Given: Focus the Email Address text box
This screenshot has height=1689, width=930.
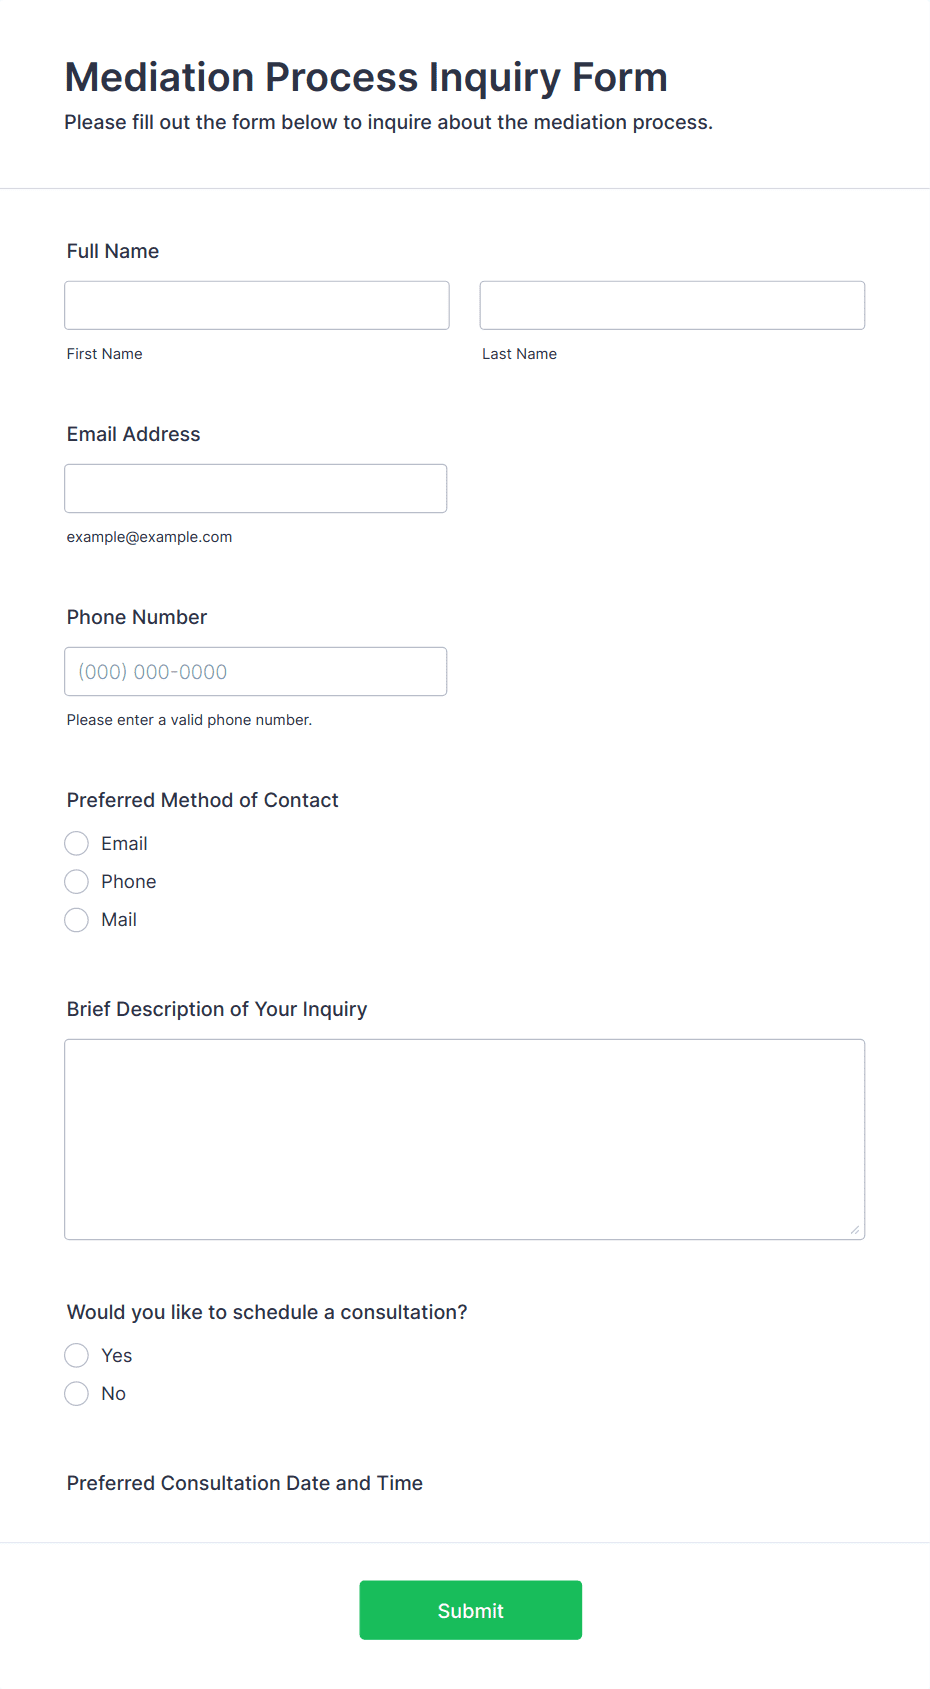Looking at the screenshot, I should [256, 488].
